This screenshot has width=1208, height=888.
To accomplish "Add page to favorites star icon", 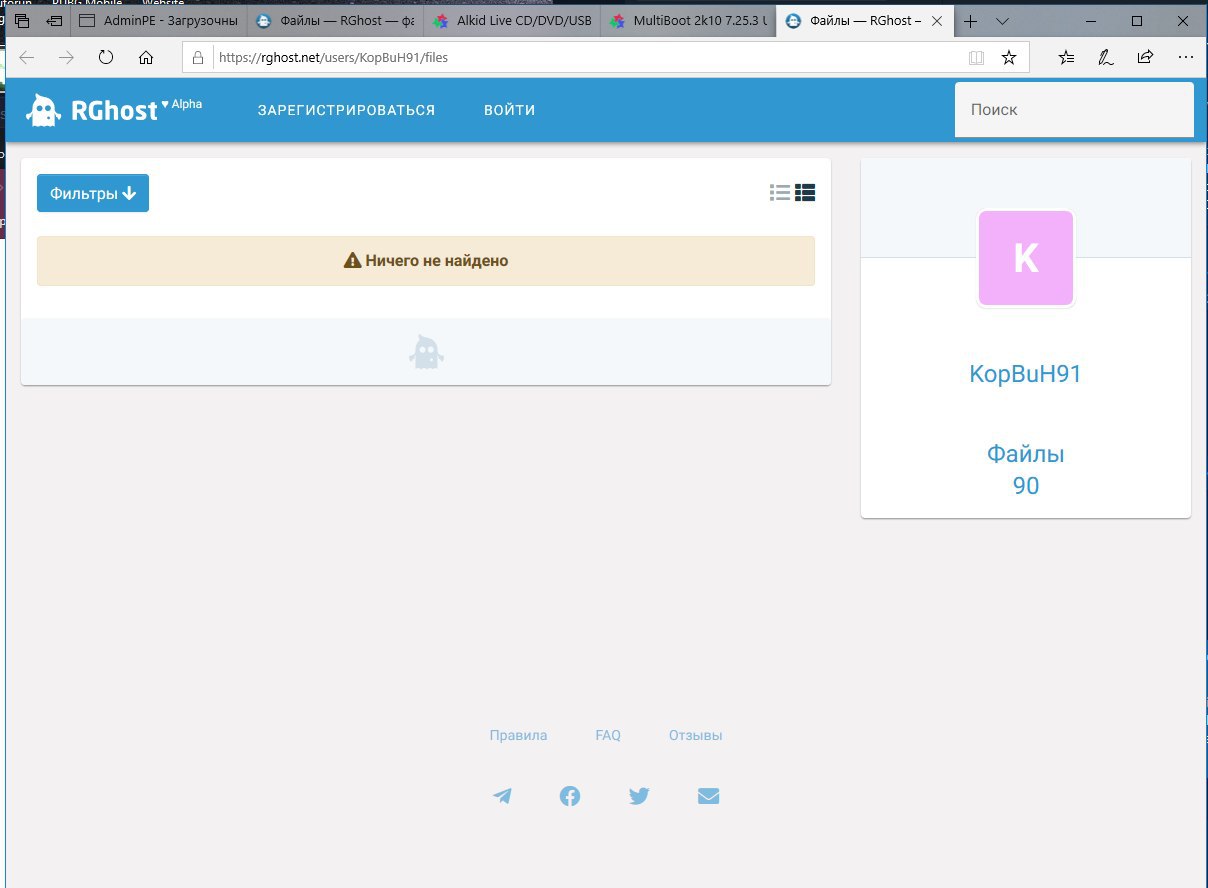I will [1009, 58].
